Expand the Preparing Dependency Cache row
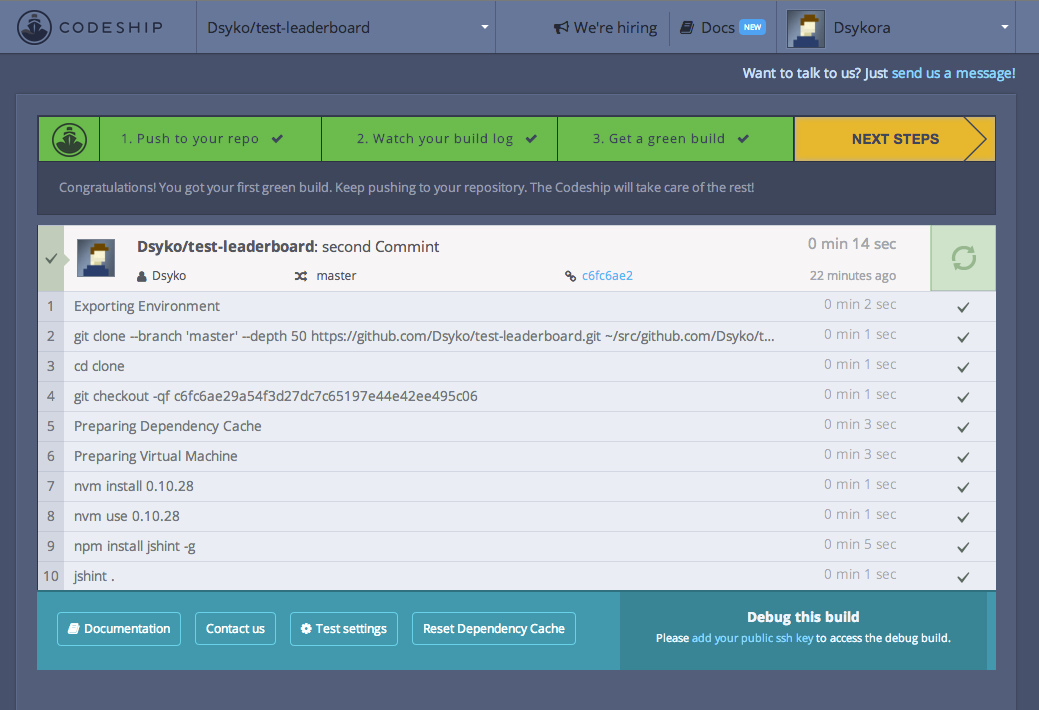This screenshot has height=710, width=1039. (517, 426)
